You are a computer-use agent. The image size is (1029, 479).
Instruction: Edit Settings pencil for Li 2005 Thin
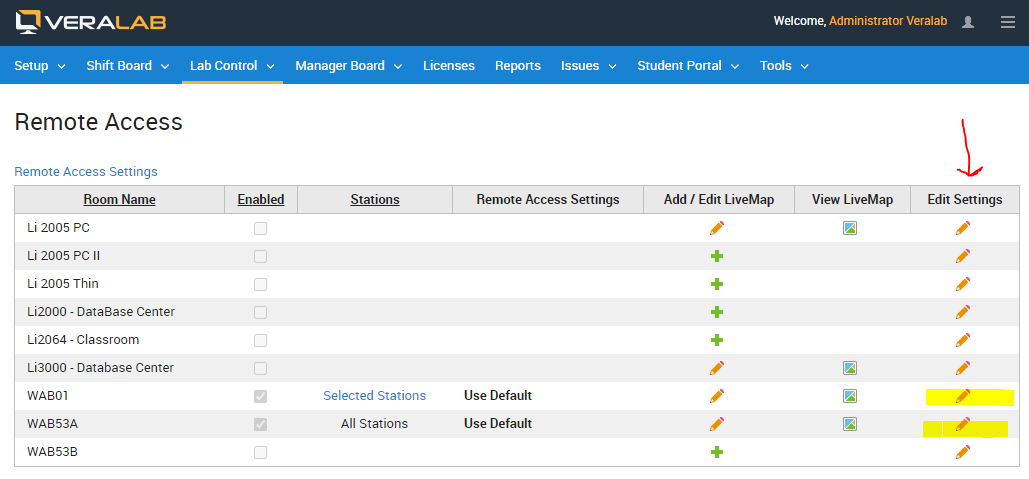[963, 284]
